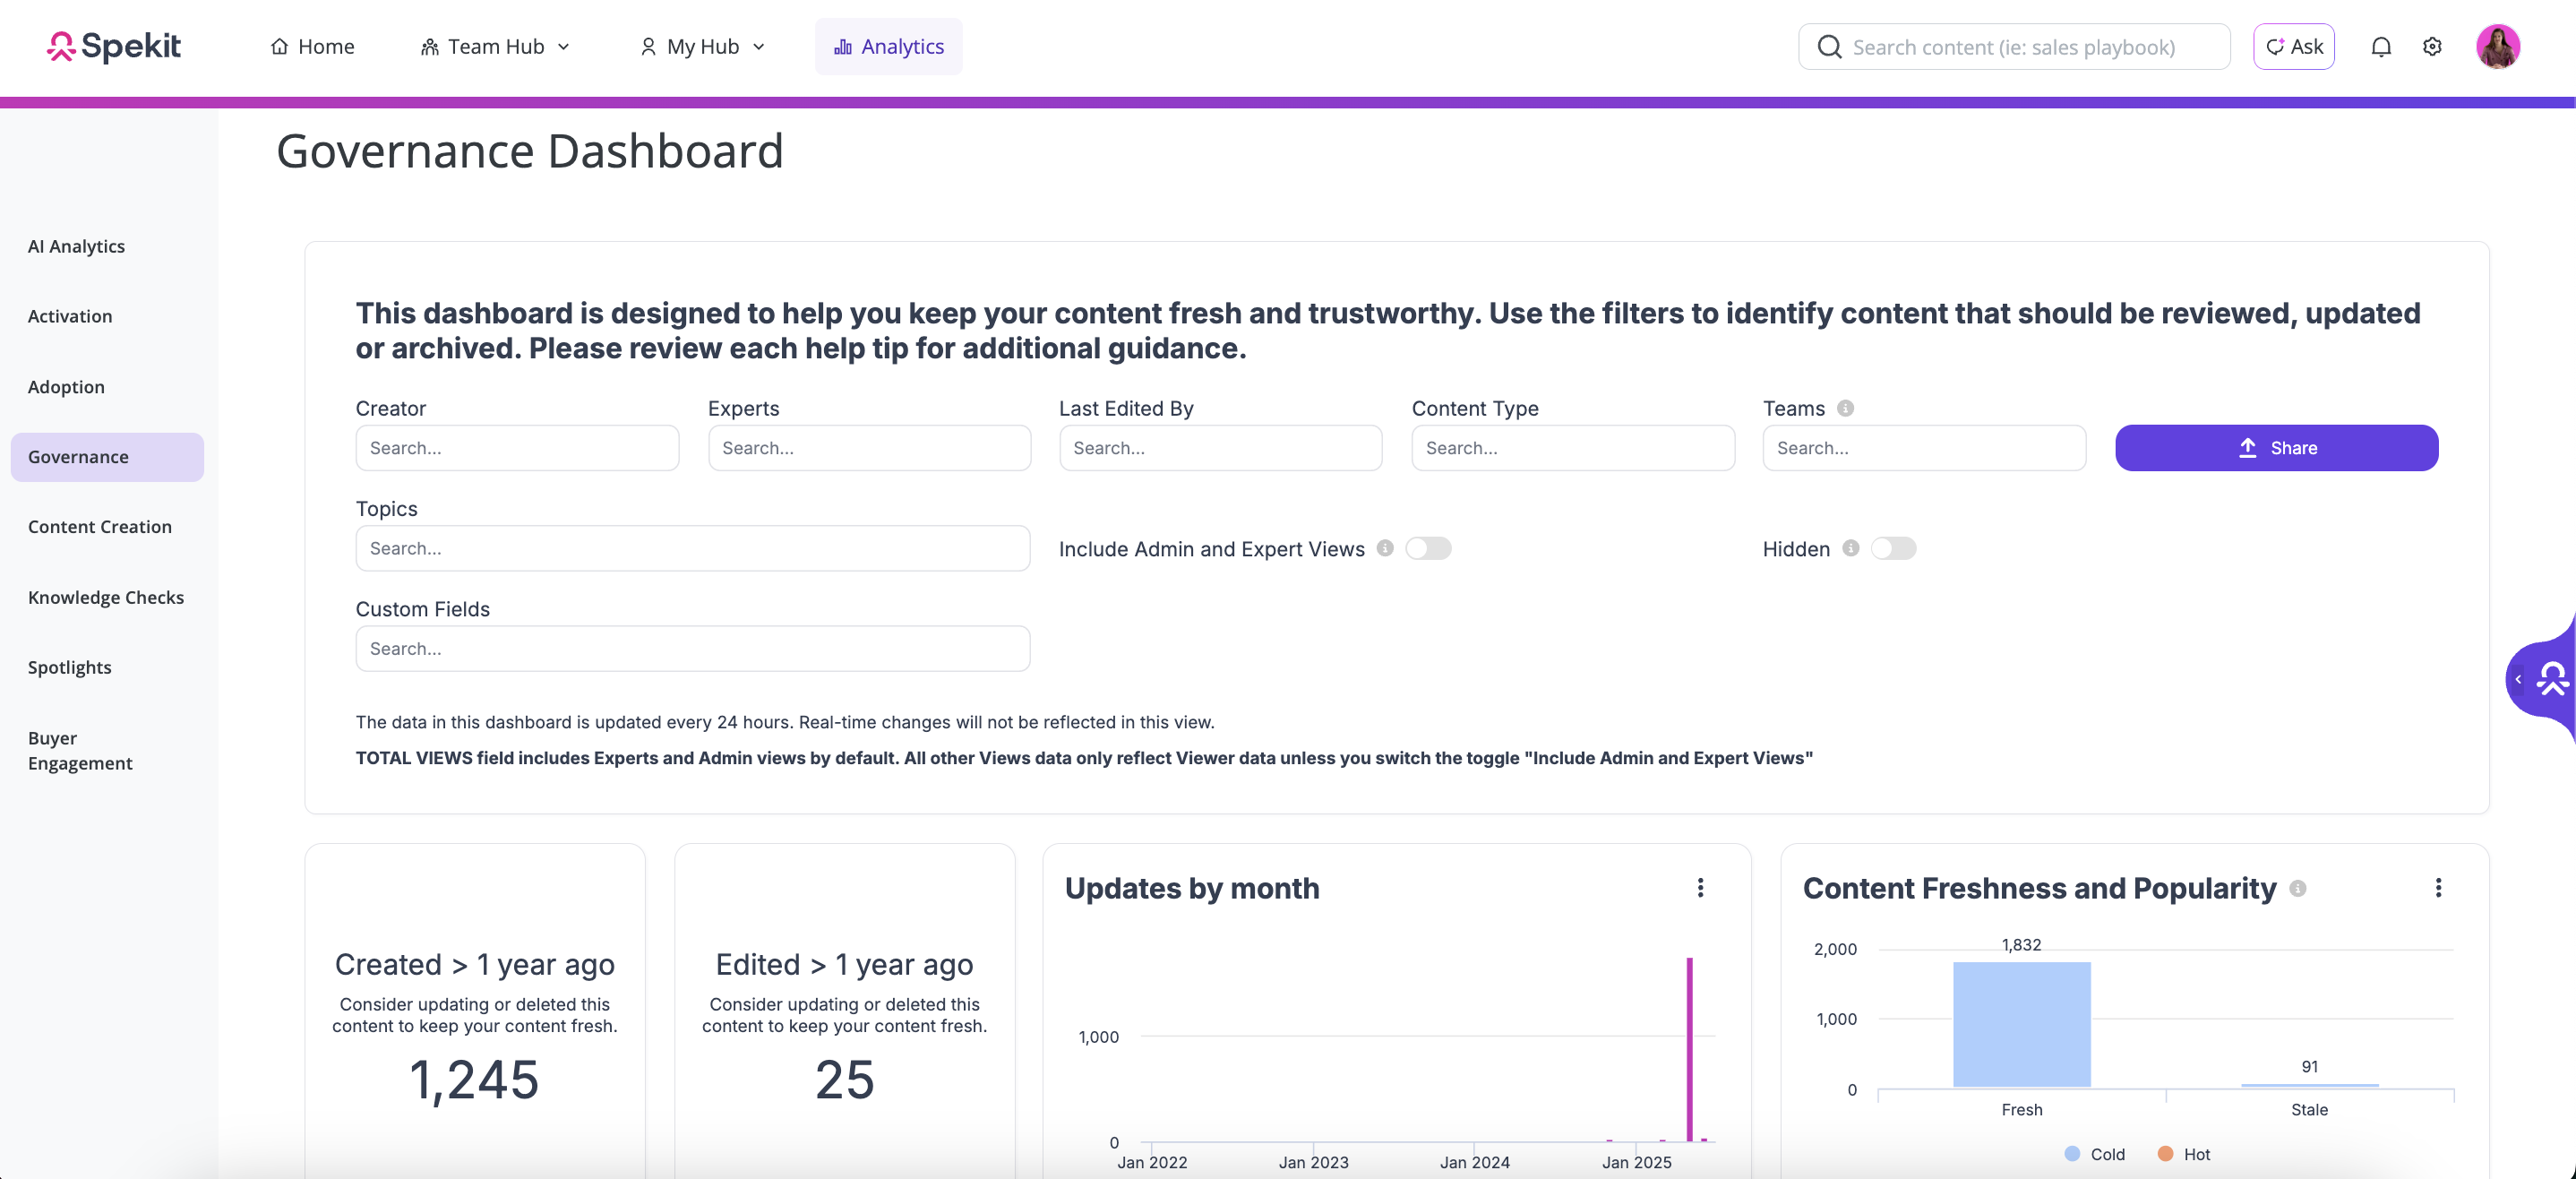Click the Hidden filter info icon

point(1851,548)
